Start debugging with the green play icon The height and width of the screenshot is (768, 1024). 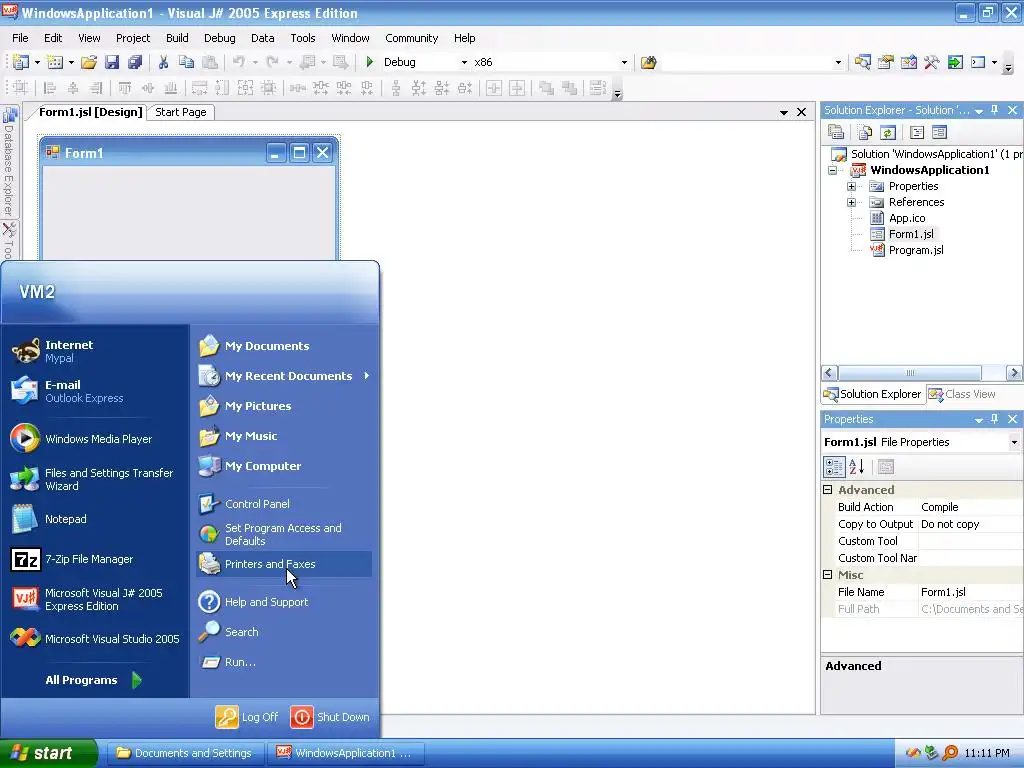point(370,62)
